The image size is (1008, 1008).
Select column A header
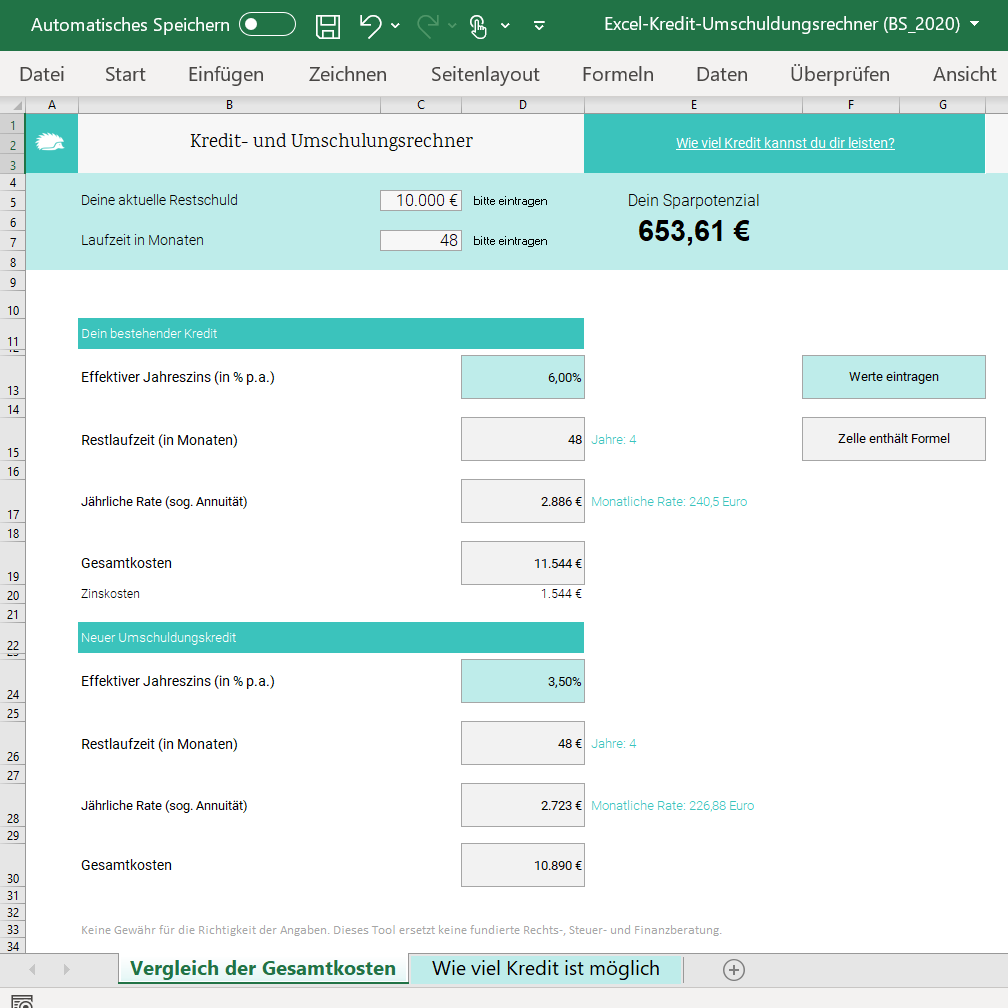[52, 105]
